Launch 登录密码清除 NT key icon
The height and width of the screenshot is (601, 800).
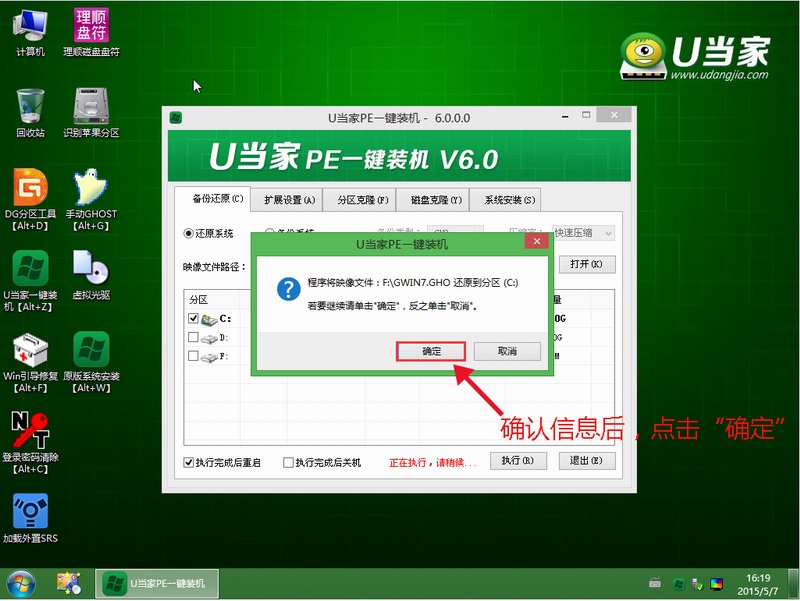[30, 443]
